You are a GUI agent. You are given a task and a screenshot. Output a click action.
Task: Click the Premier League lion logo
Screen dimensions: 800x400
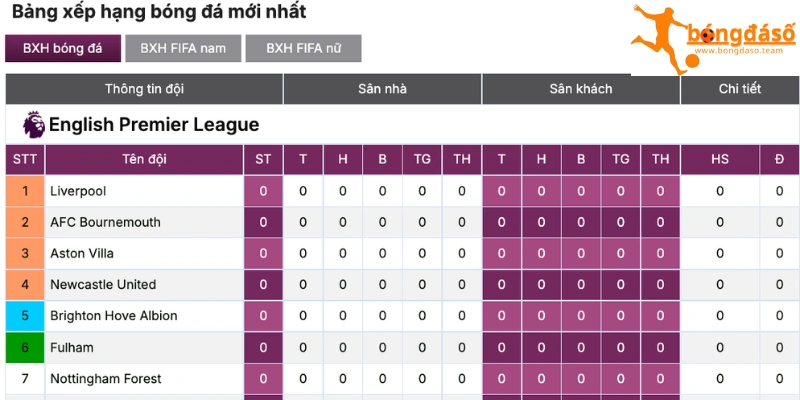[33, 125]
